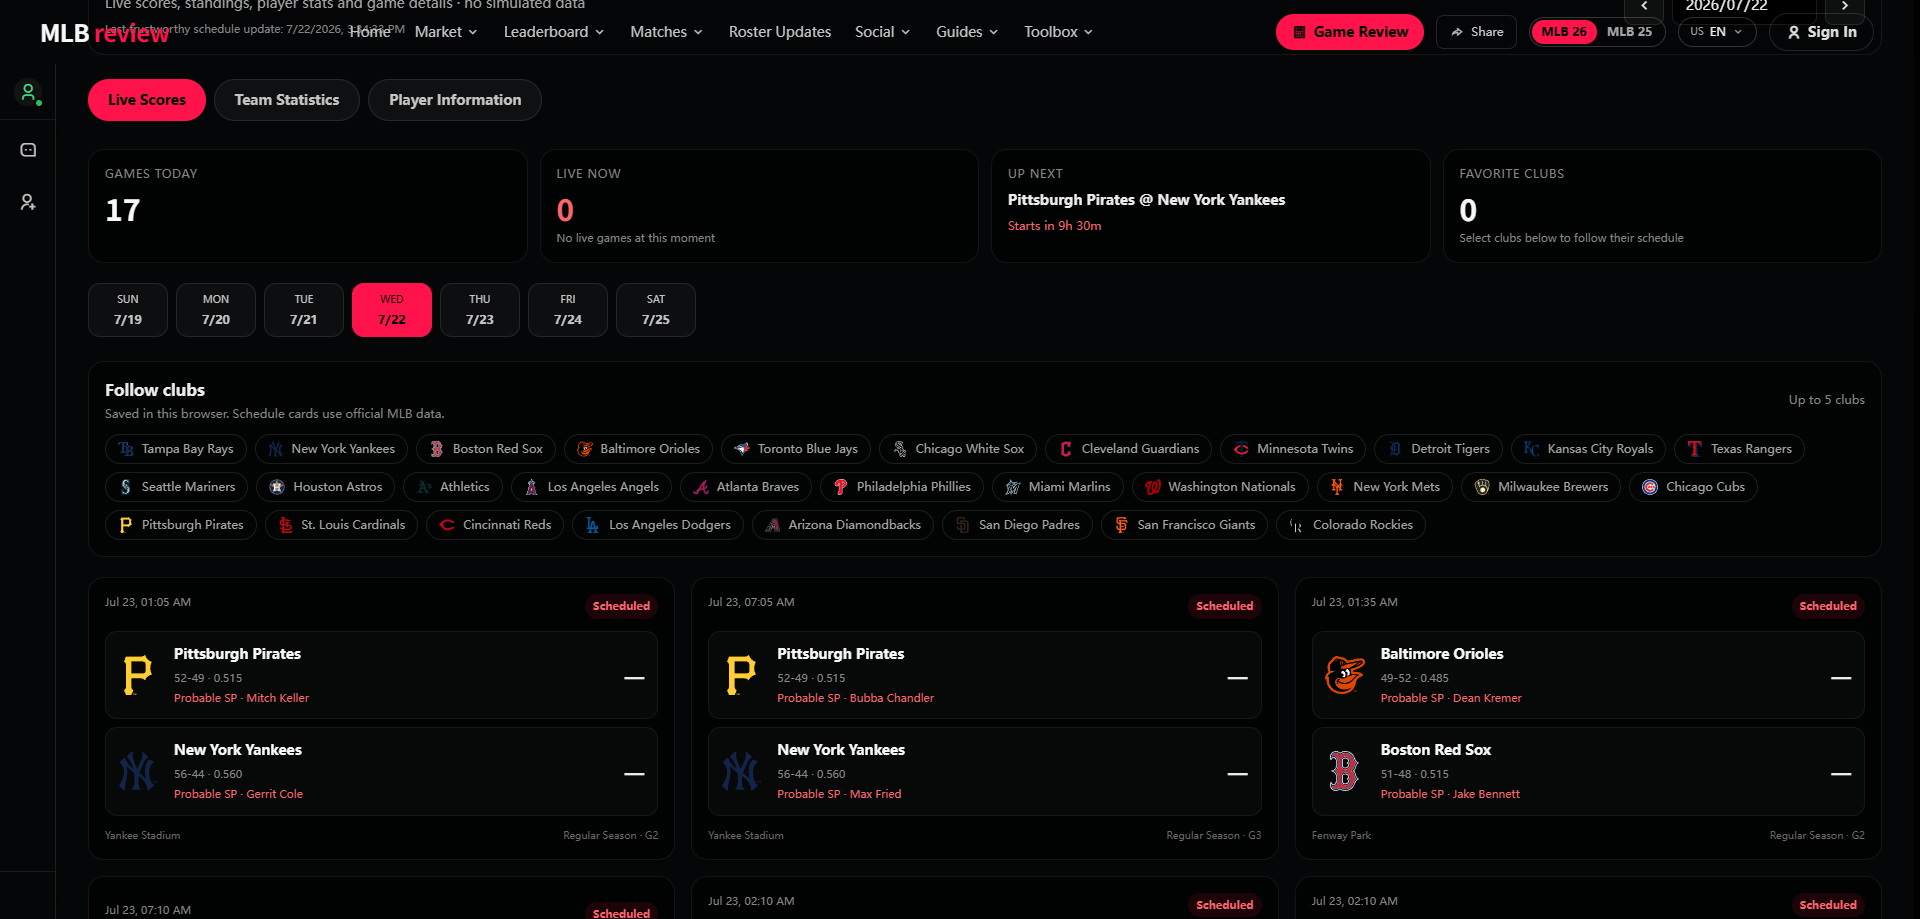Image resolution: width=1920 pixels, height=919 pixels.
Task: Open the US EN language selector
Action: 1717,32
